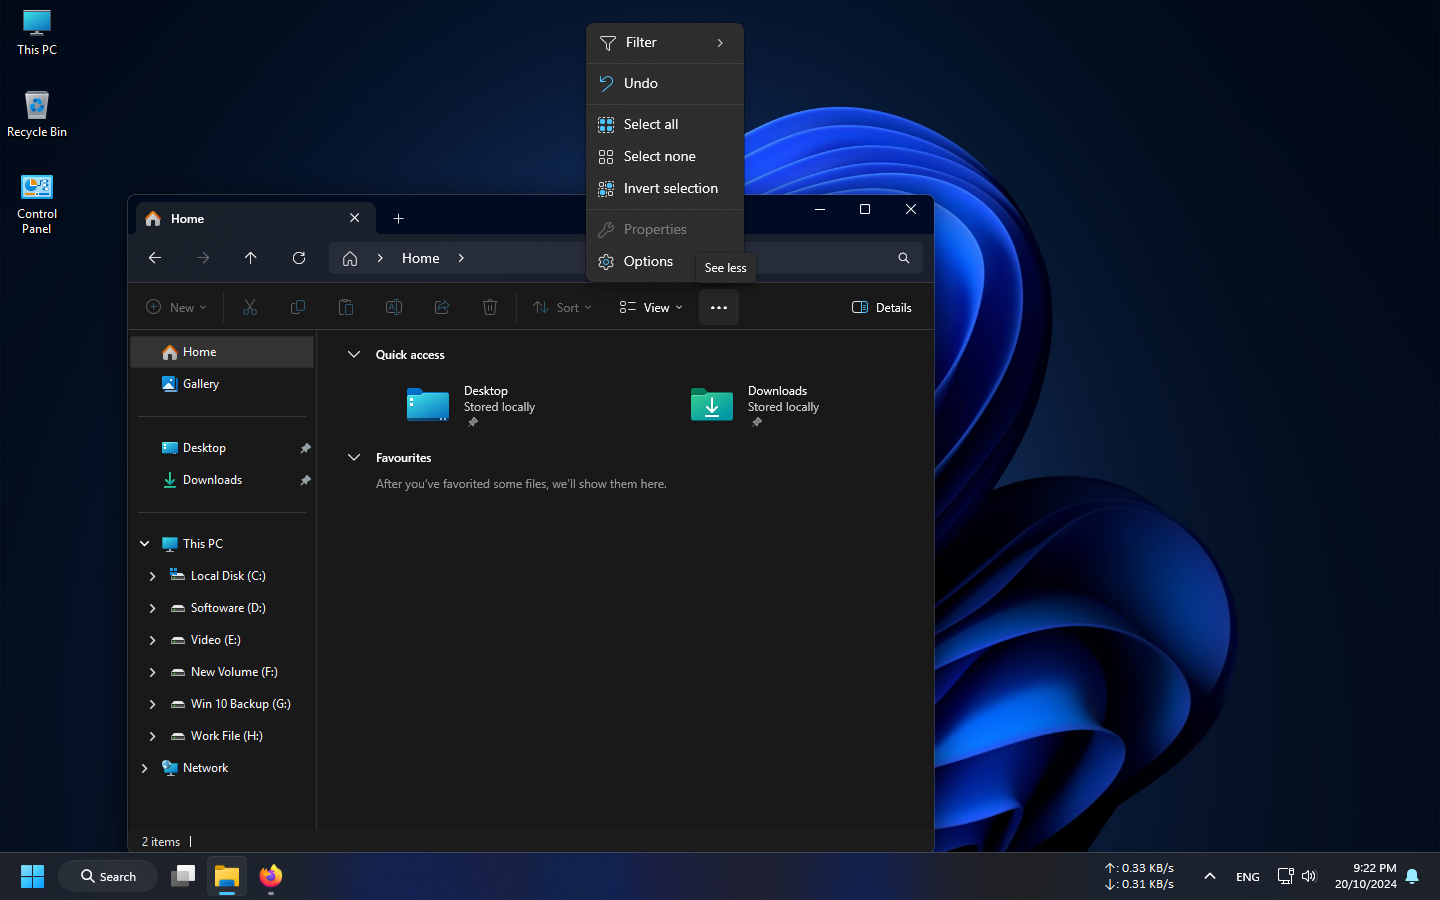This screenshot has height=900, width=1440.
Task: Select the Control Panel desktop icon
Action: [37, 204]
